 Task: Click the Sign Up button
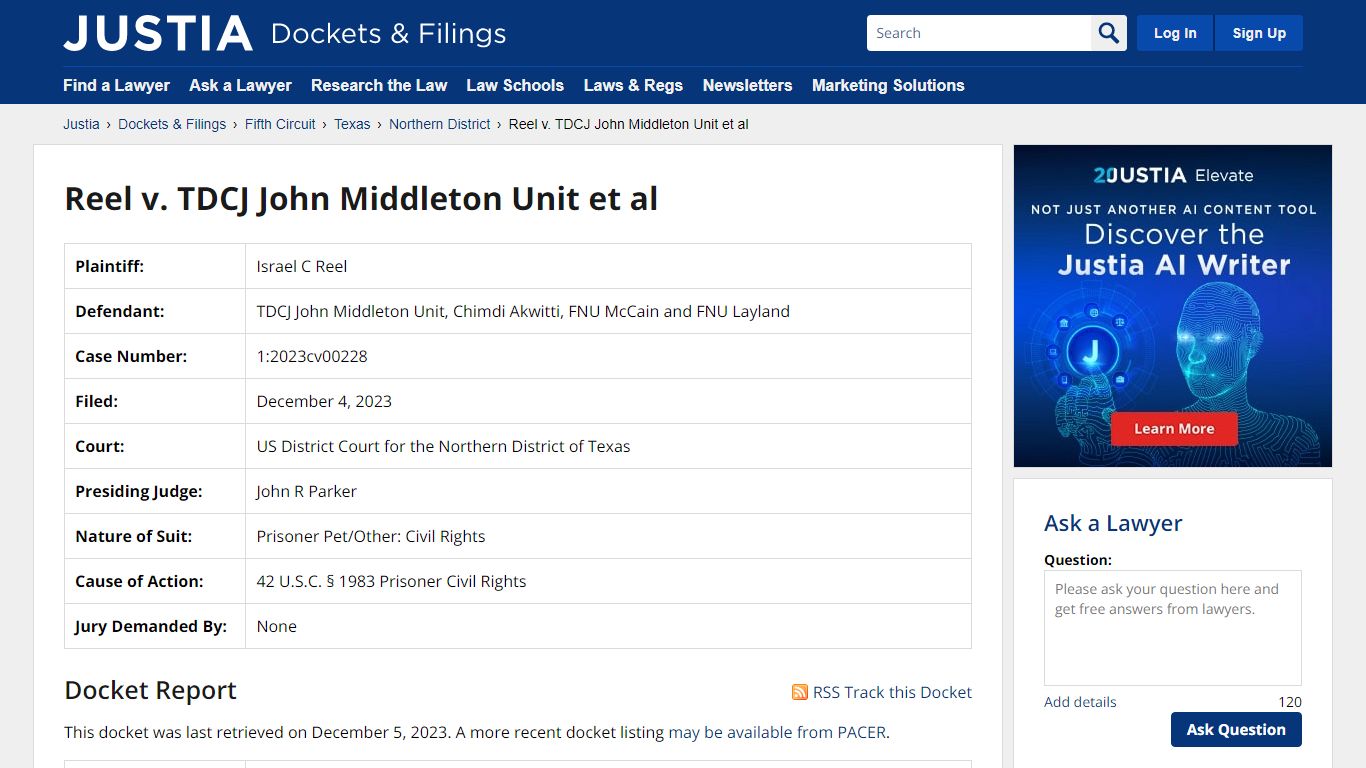click(1259, 33)
